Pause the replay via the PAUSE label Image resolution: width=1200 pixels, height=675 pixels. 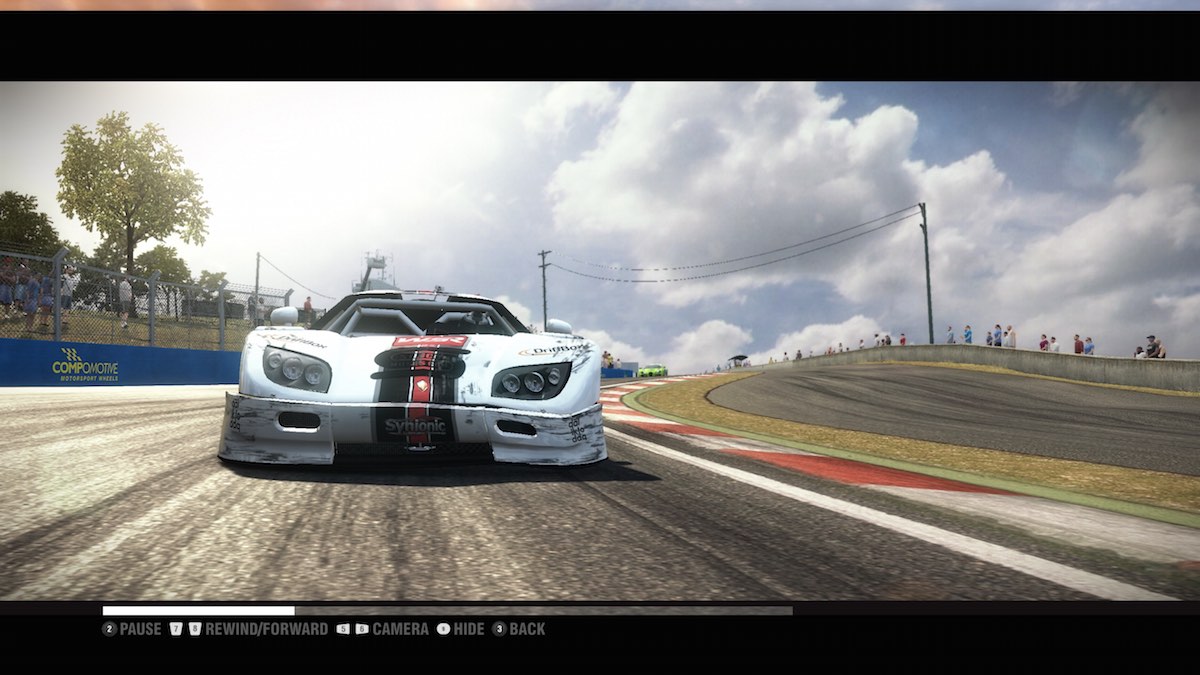140,629
